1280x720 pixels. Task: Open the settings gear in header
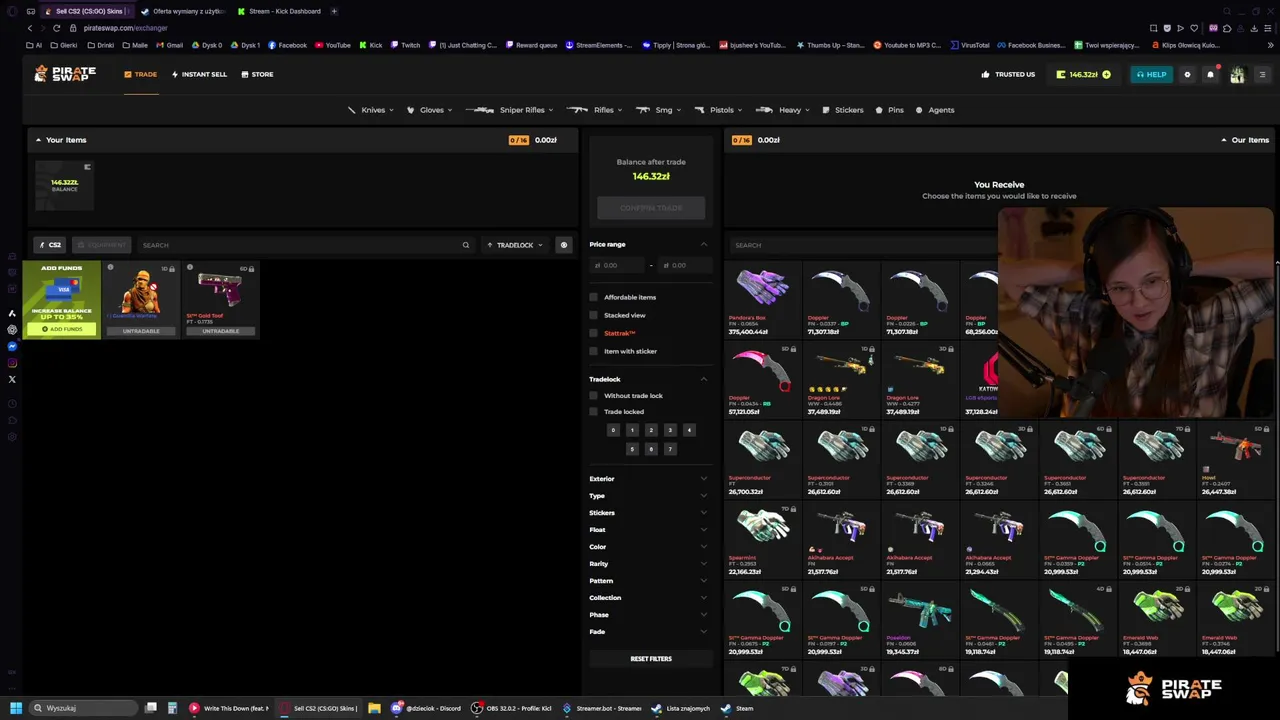pyautogui.click(x=1188, y=74)
